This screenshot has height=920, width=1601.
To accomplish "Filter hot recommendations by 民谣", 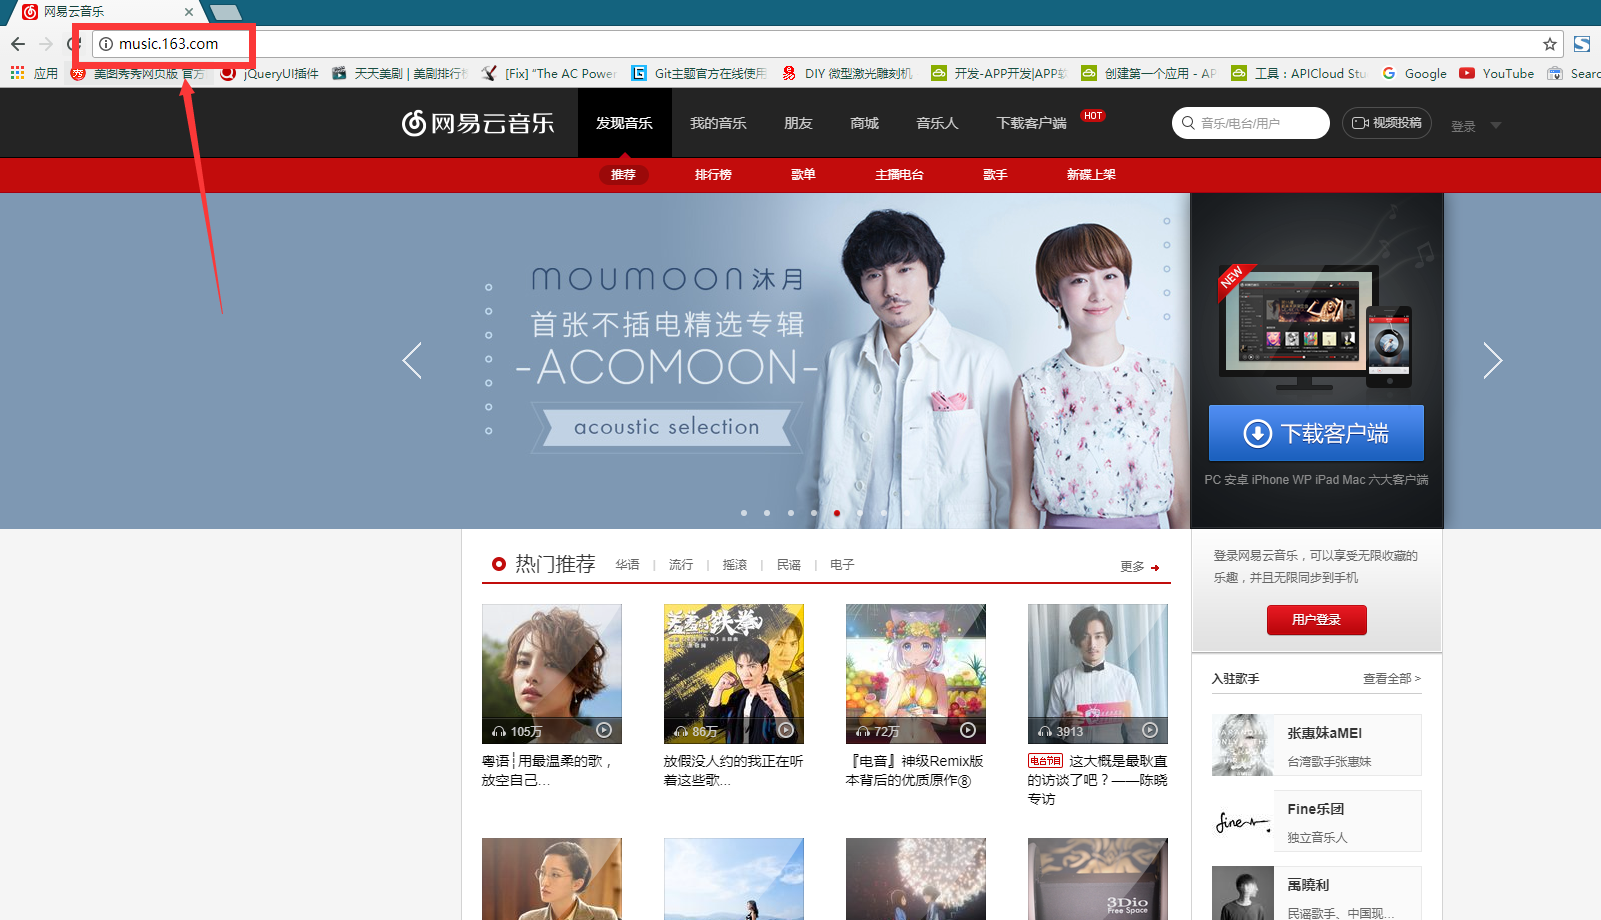I will click(x=789, y=565).
